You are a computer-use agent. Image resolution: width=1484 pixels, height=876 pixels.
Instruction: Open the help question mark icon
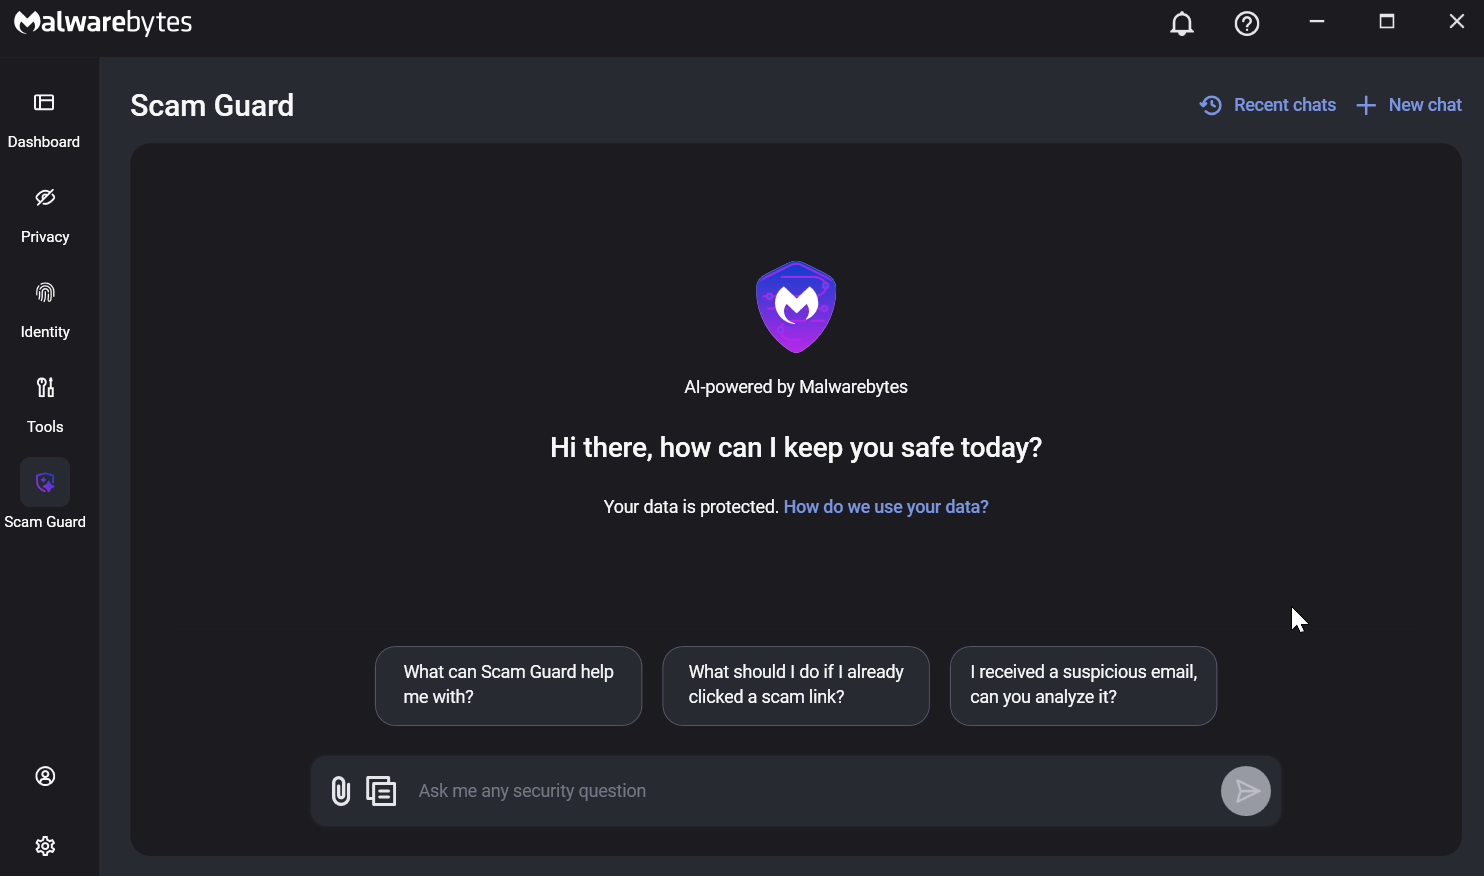1247,23
